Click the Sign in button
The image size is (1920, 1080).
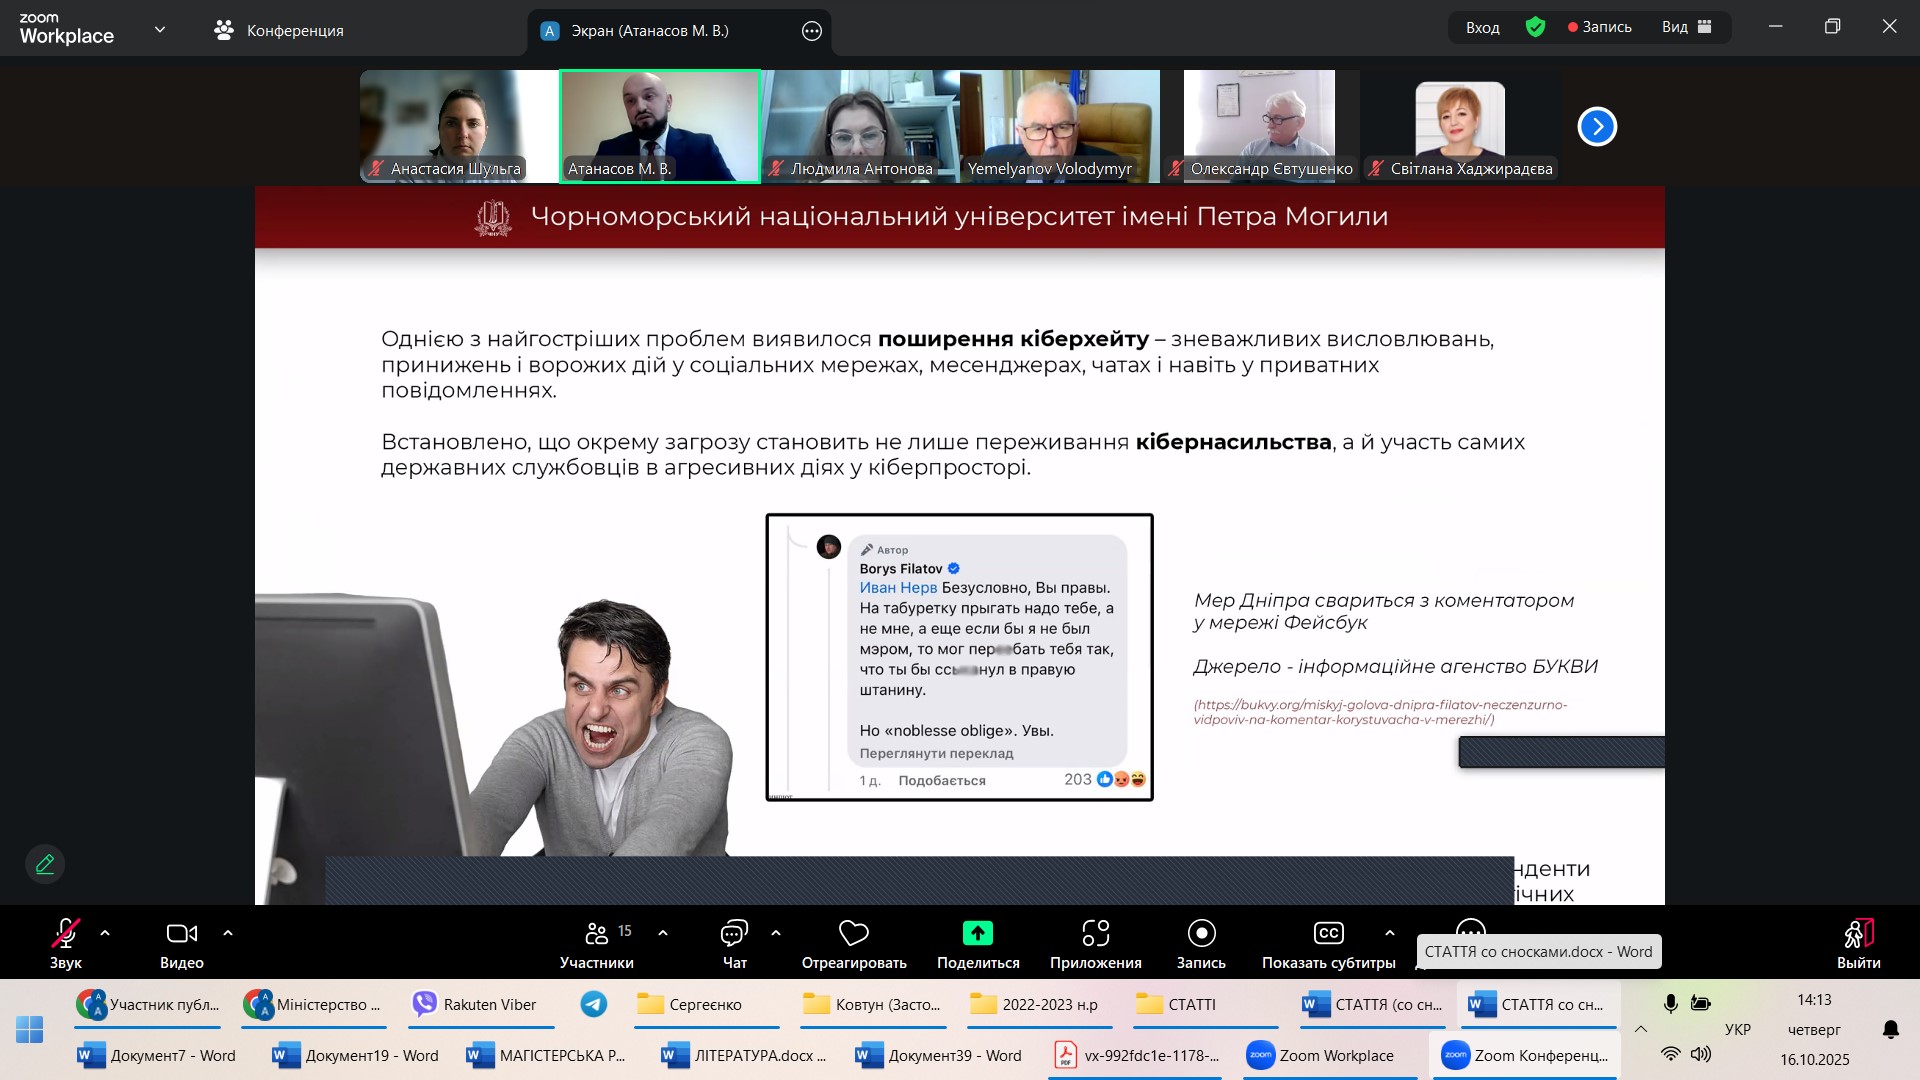click(1482, 27)
